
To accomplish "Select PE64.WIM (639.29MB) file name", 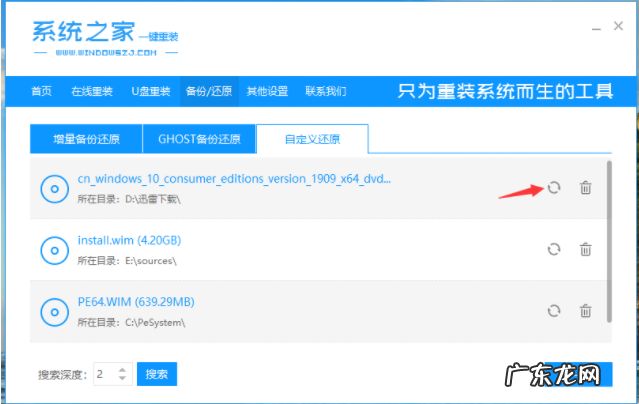I will pos(136,302).
